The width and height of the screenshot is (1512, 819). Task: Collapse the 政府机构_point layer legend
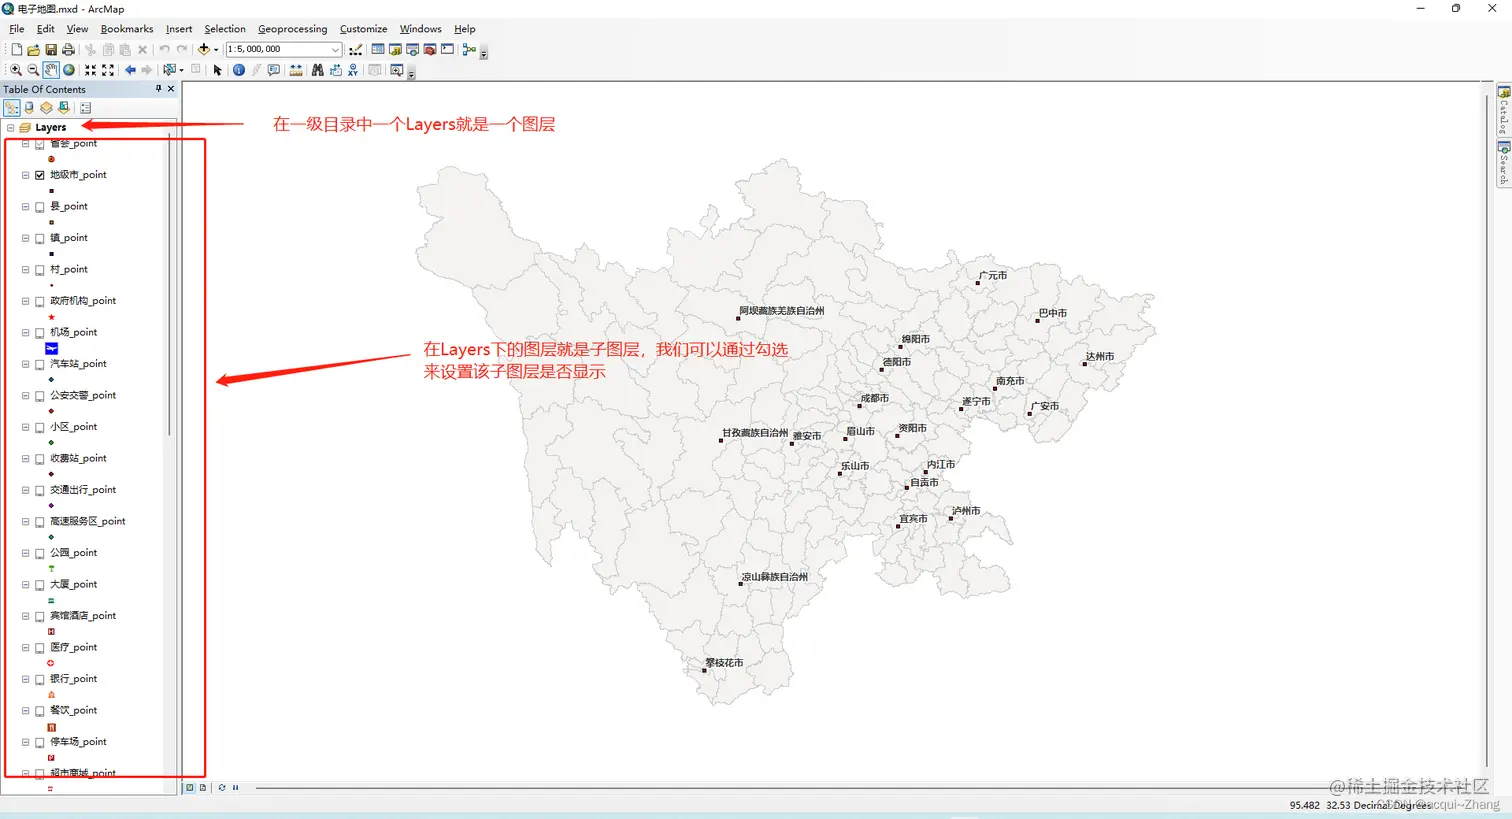point(26,301)
